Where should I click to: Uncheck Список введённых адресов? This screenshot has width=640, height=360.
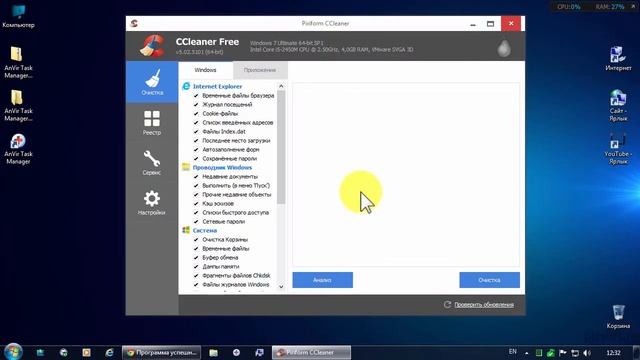[196, 122]
